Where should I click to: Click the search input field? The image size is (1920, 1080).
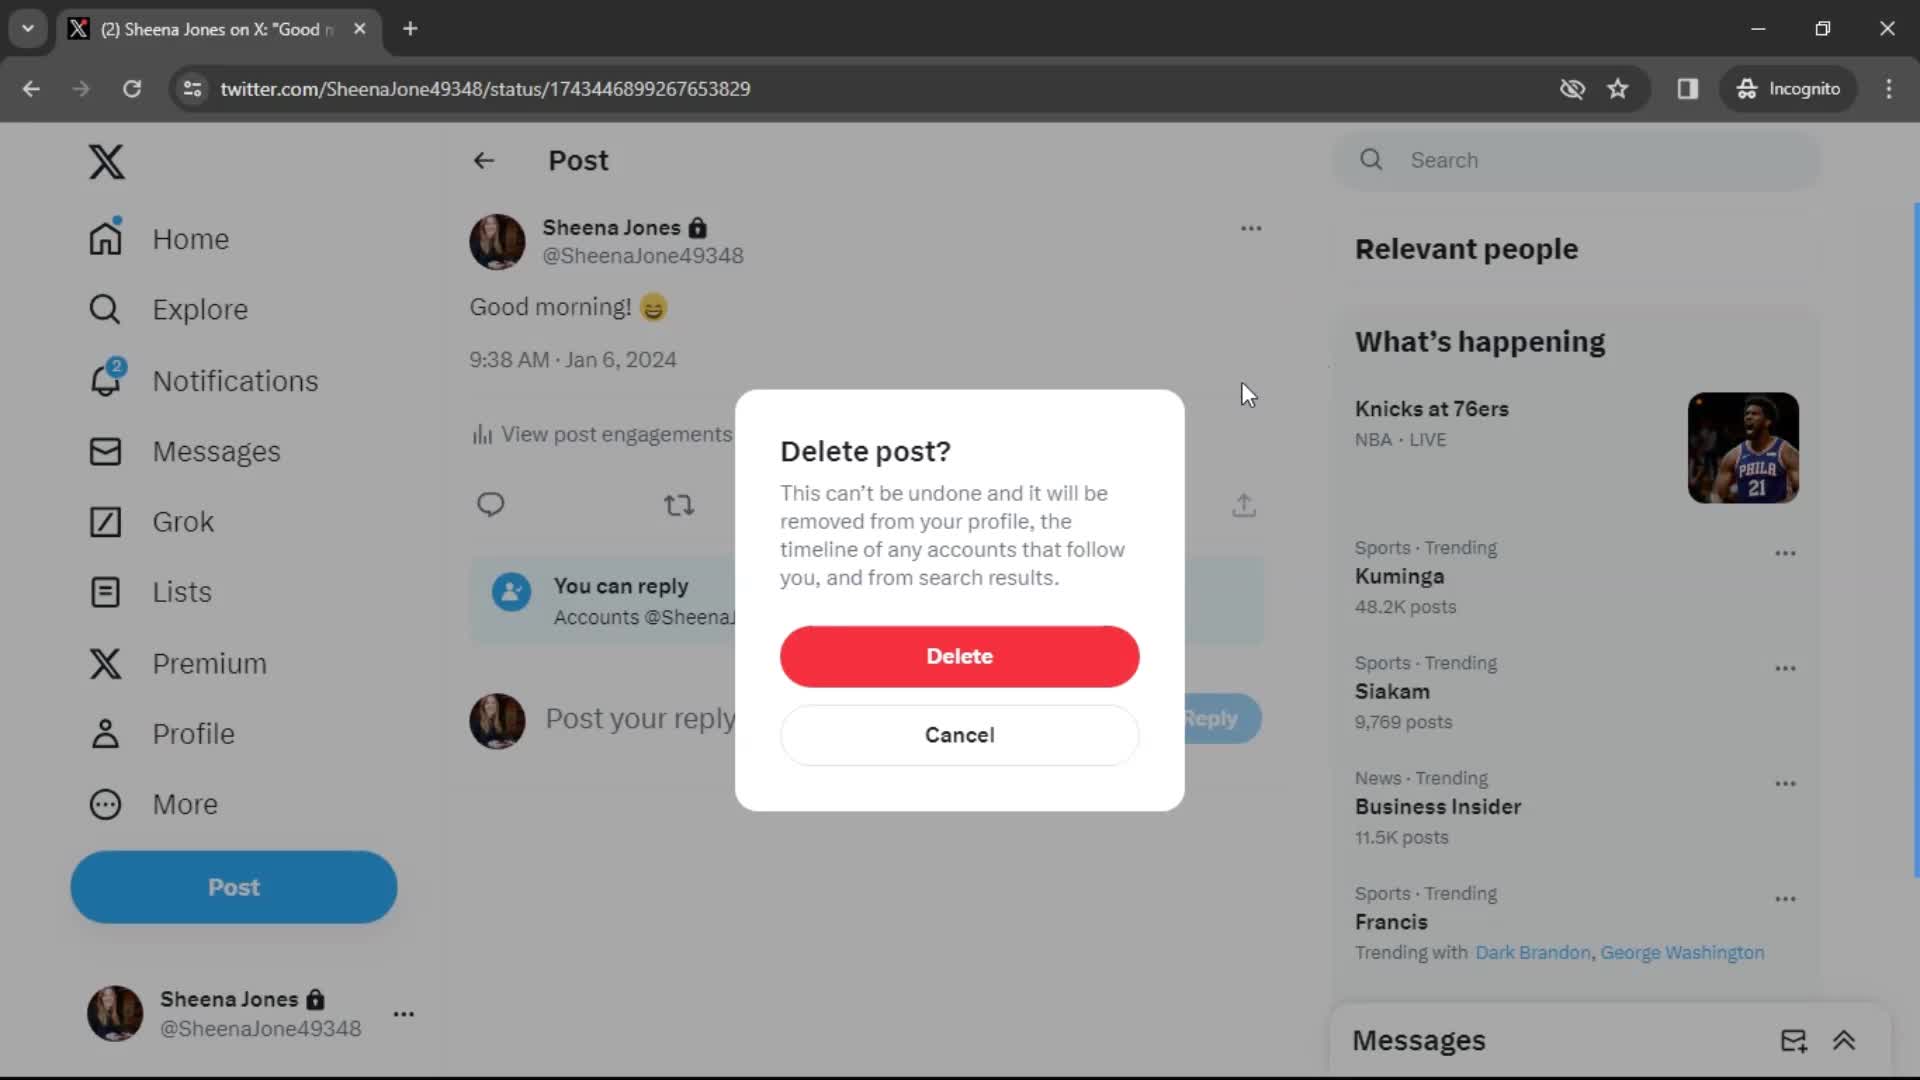coord(1576,160)
